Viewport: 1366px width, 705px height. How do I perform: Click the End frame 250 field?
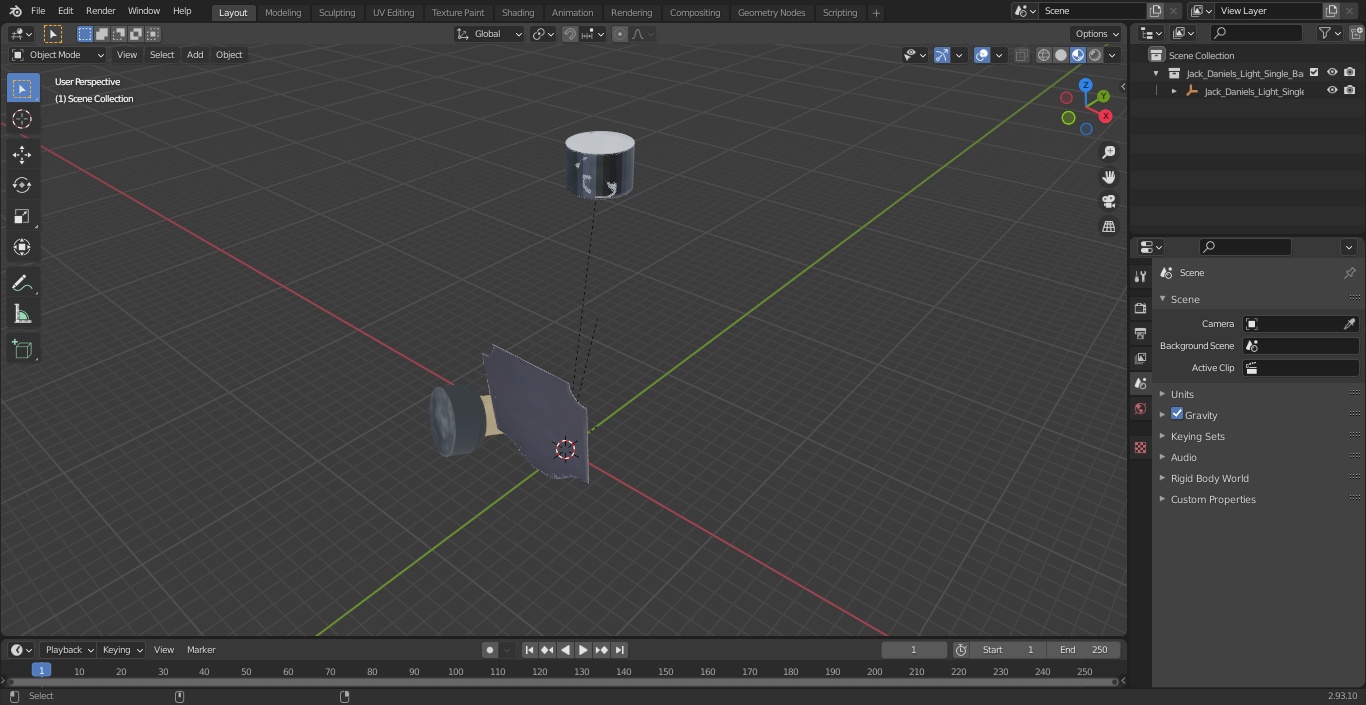tap(1084, 650)
